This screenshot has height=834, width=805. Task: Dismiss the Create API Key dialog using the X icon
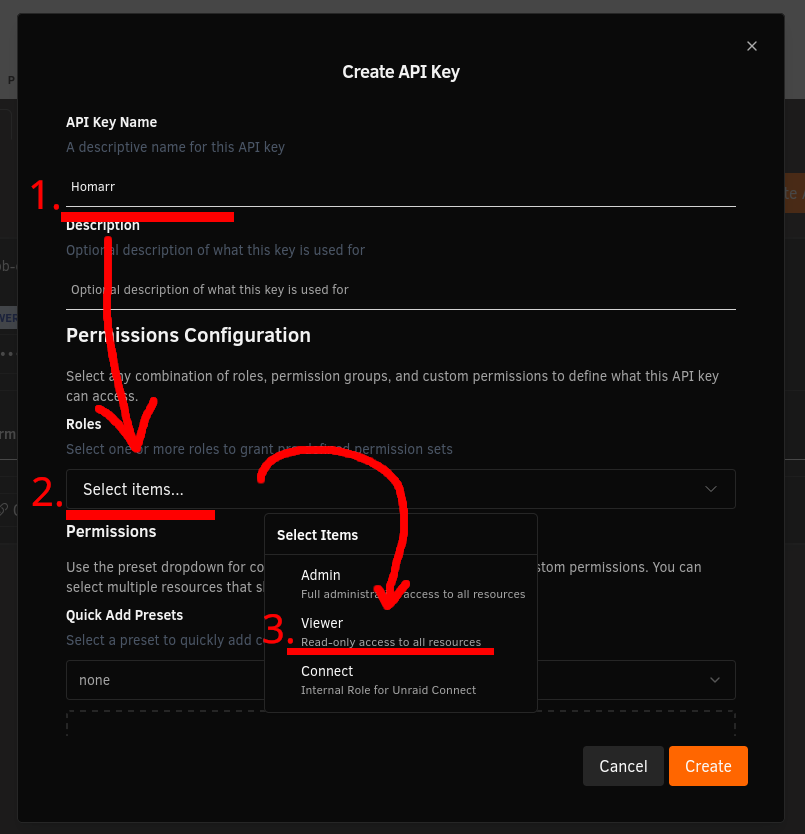coord(752,46)
